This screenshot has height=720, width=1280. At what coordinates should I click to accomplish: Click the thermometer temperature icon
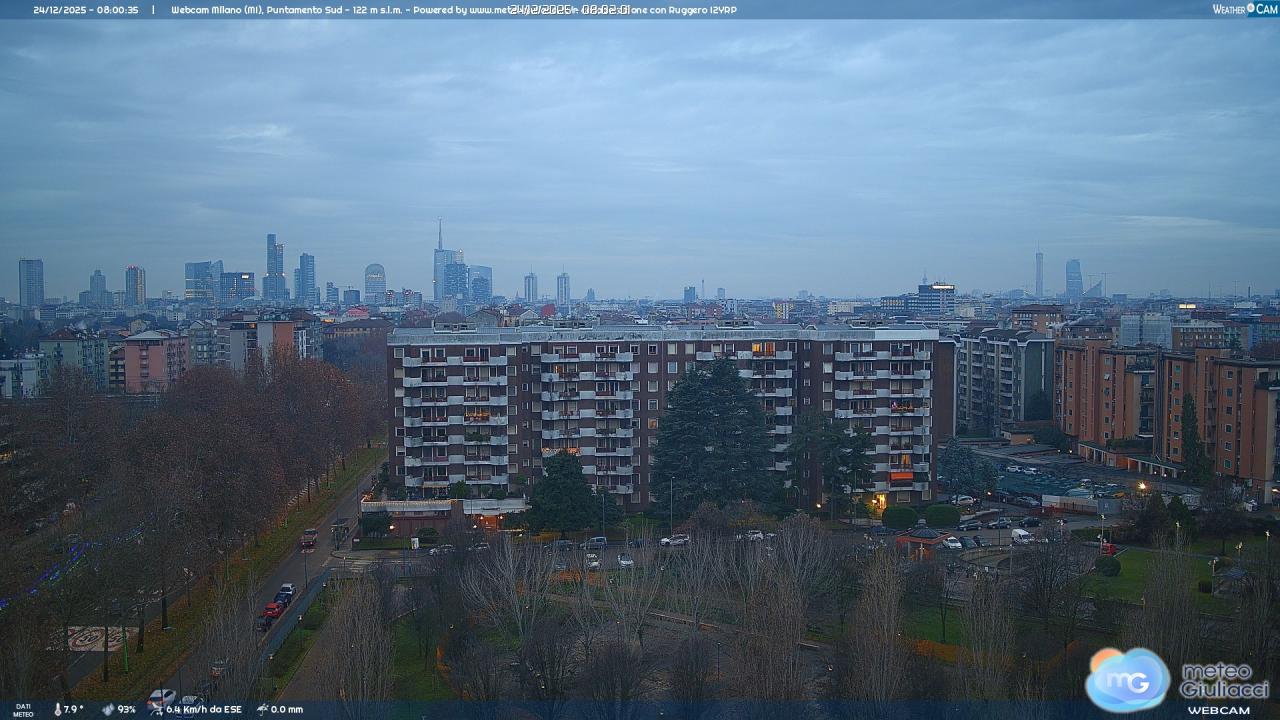[x=58, y=709]
